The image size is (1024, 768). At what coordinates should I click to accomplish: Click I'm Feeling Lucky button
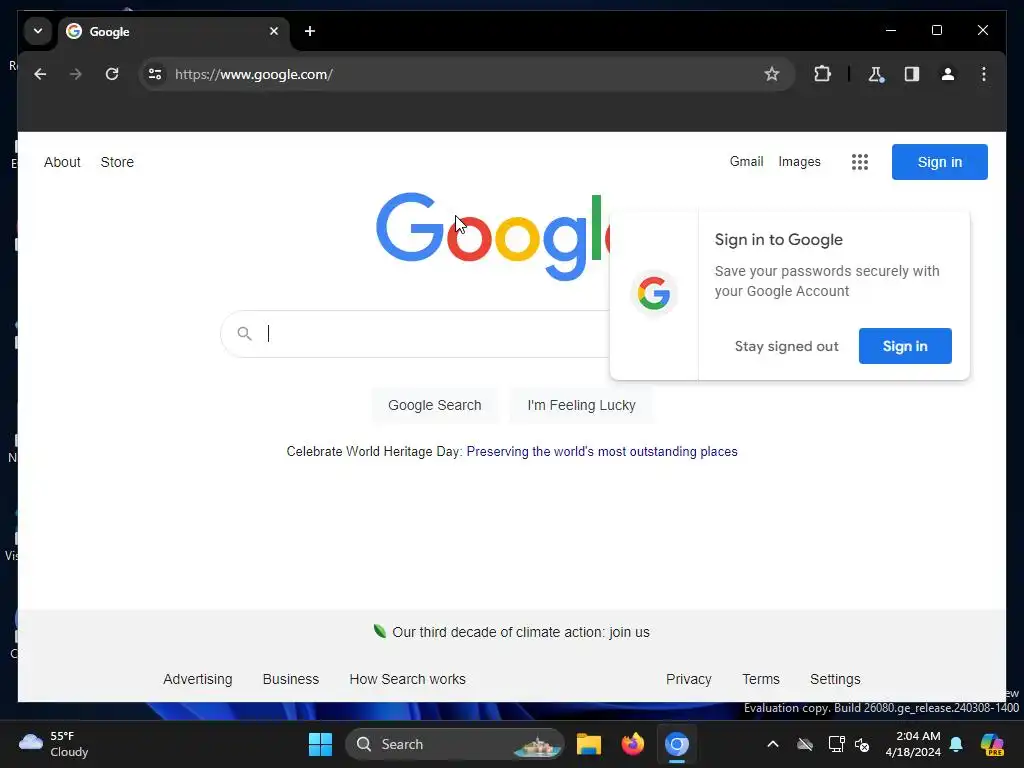point(581,405)
